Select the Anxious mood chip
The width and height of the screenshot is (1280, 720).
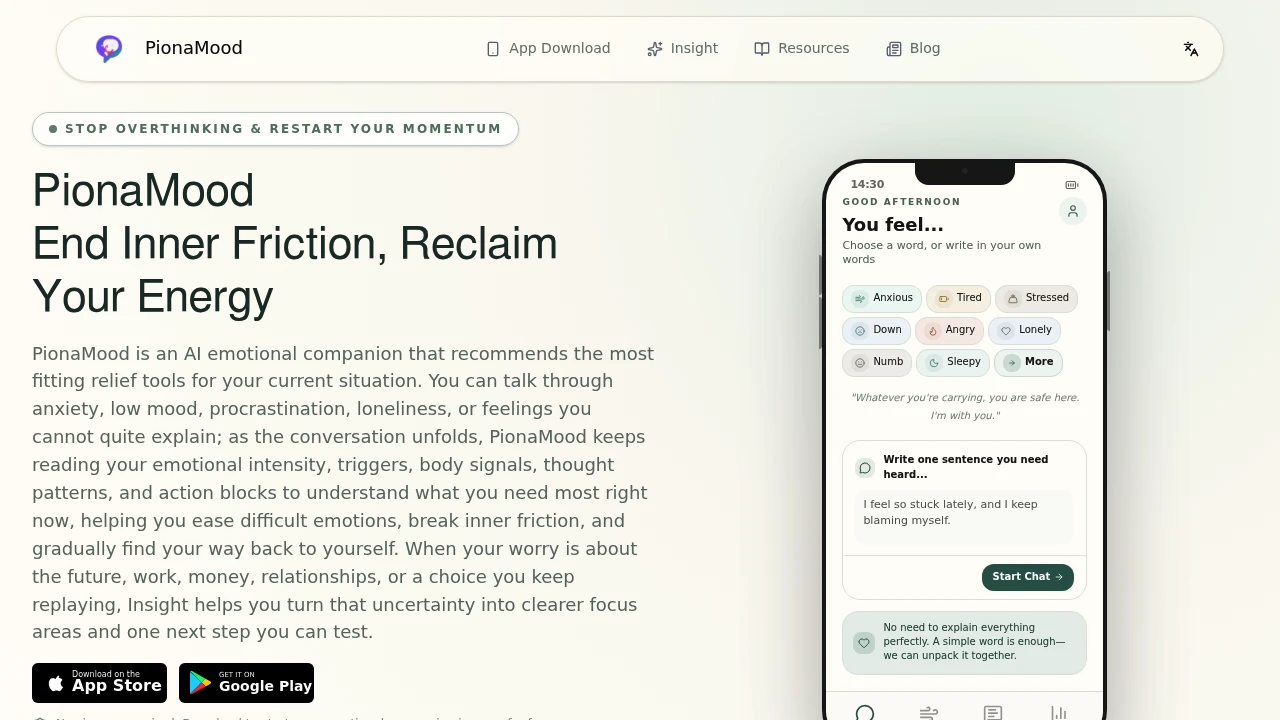882,298
